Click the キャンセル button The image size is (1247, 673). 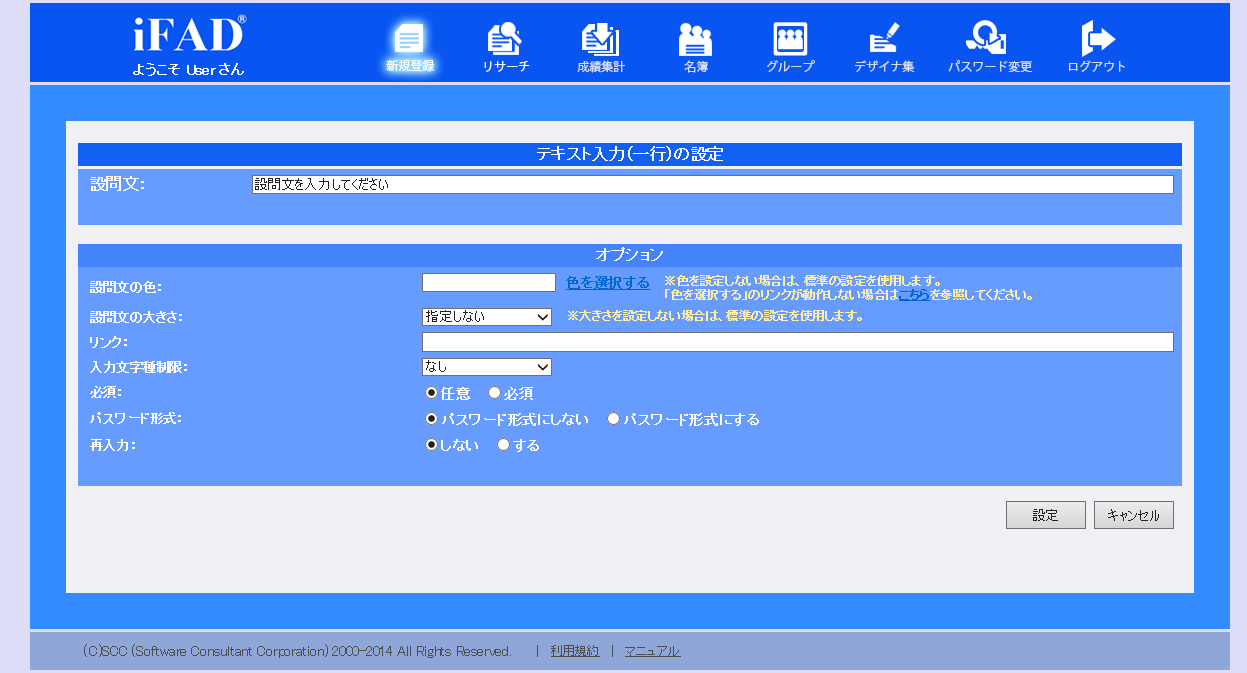point(1134,515)
